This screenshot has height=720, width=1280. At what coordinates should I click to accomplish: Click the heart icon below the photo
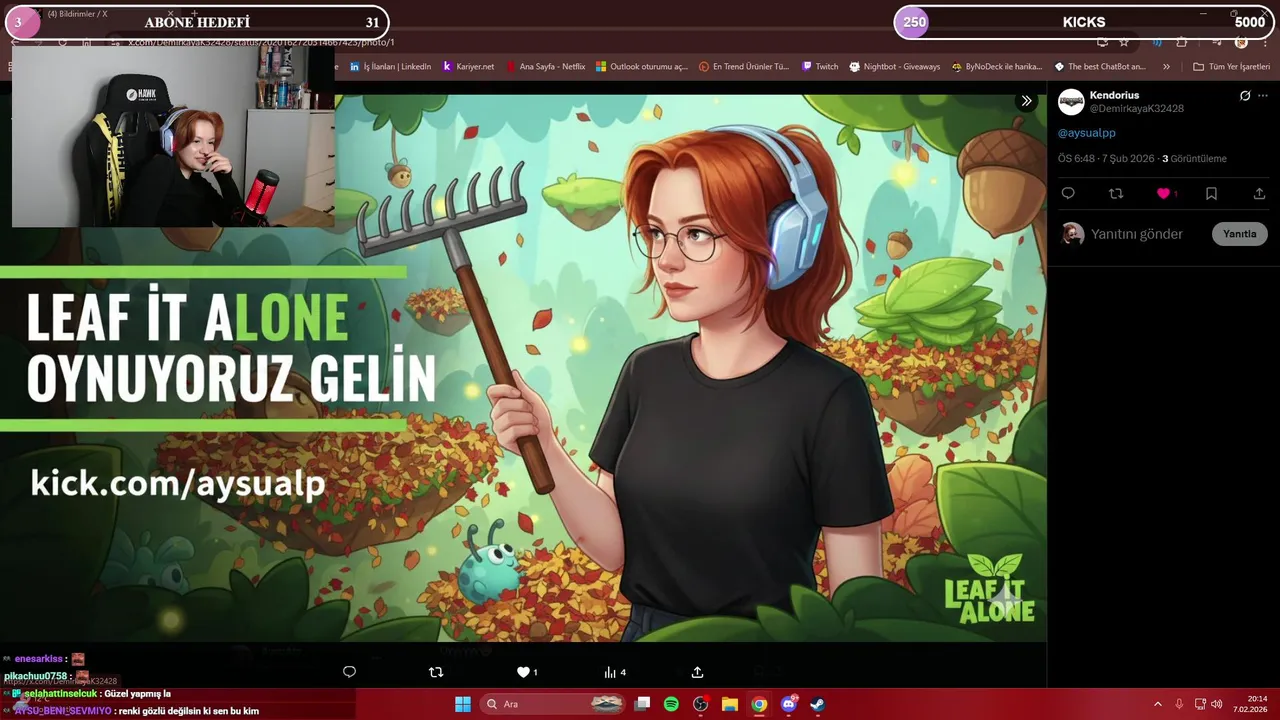click(523, 672)
